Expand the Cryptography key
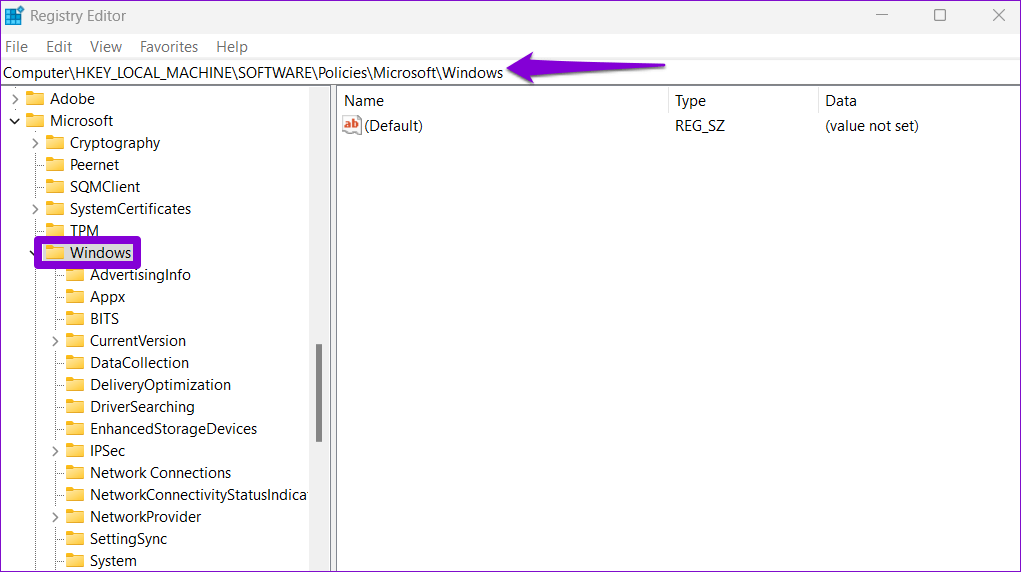This screenshot has width=1021, height=572. [x=35, y=143]
